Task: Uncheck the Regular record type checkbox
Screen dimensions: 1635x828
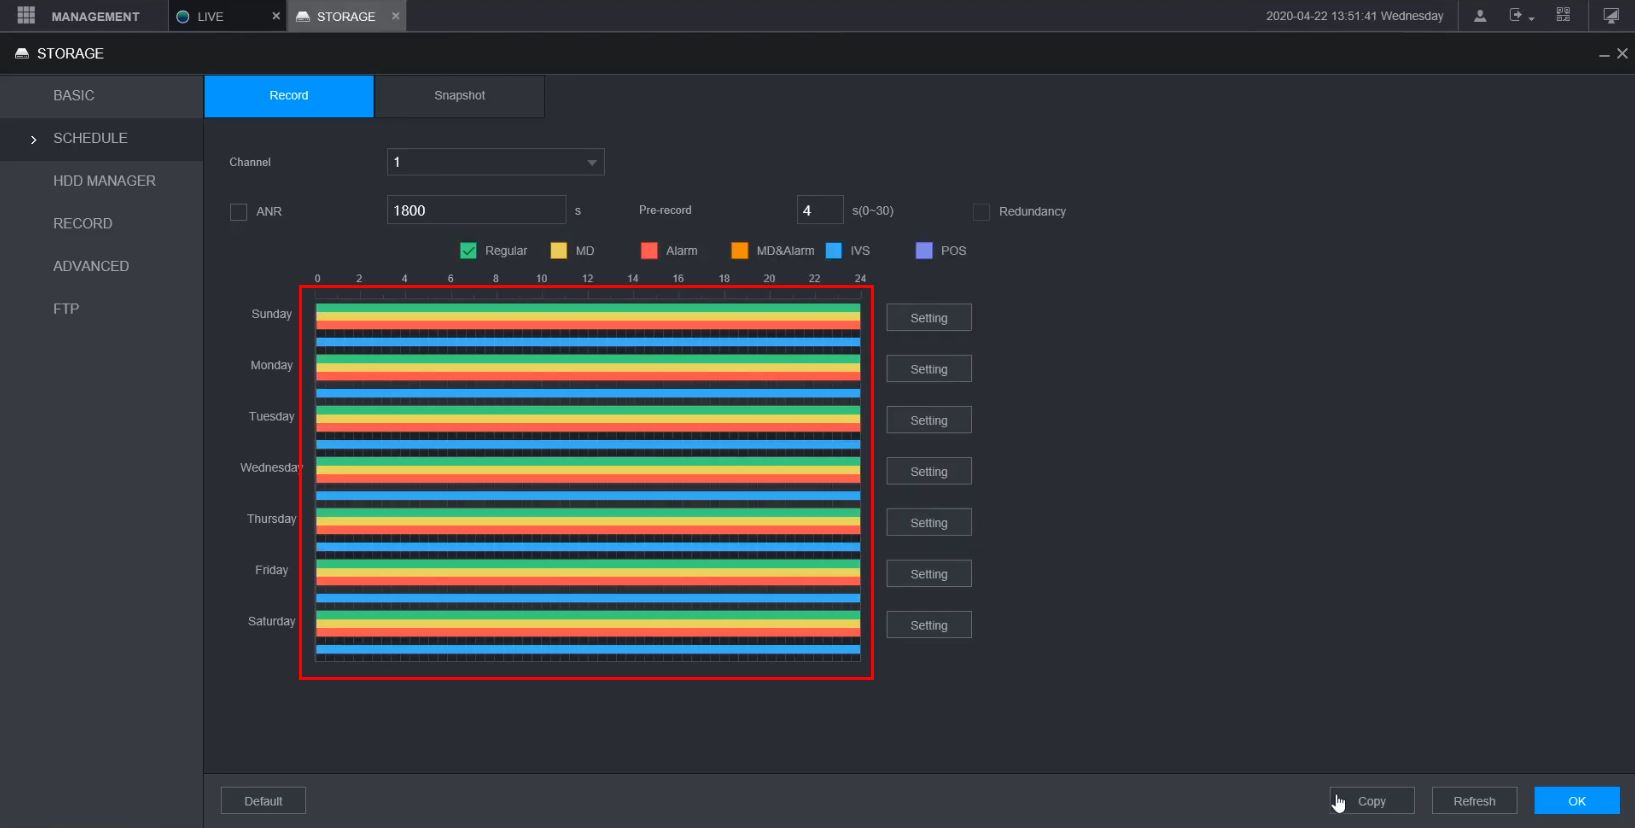Action: 468,251
